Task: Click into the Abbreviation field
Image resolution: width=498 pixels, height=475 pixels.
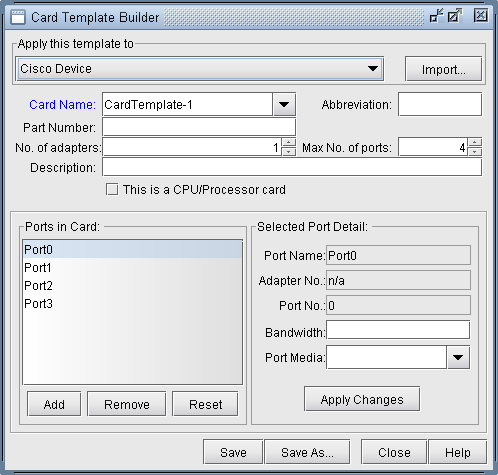Action: click(x=440, y=104)
